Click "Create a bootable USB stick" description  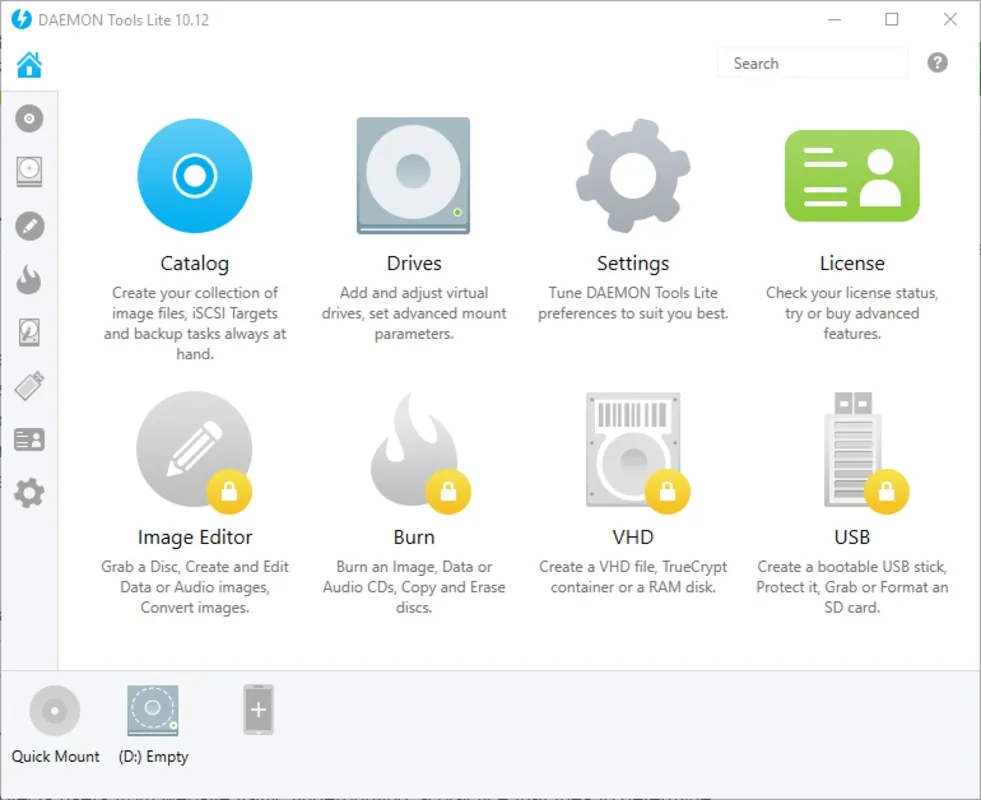click(852, 587)
